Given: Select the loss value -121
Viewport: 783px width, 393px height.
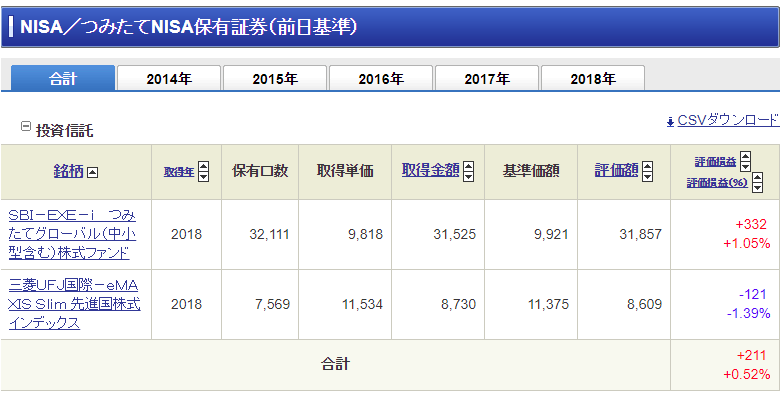Looking at the screenshot, I should (753, 295).
